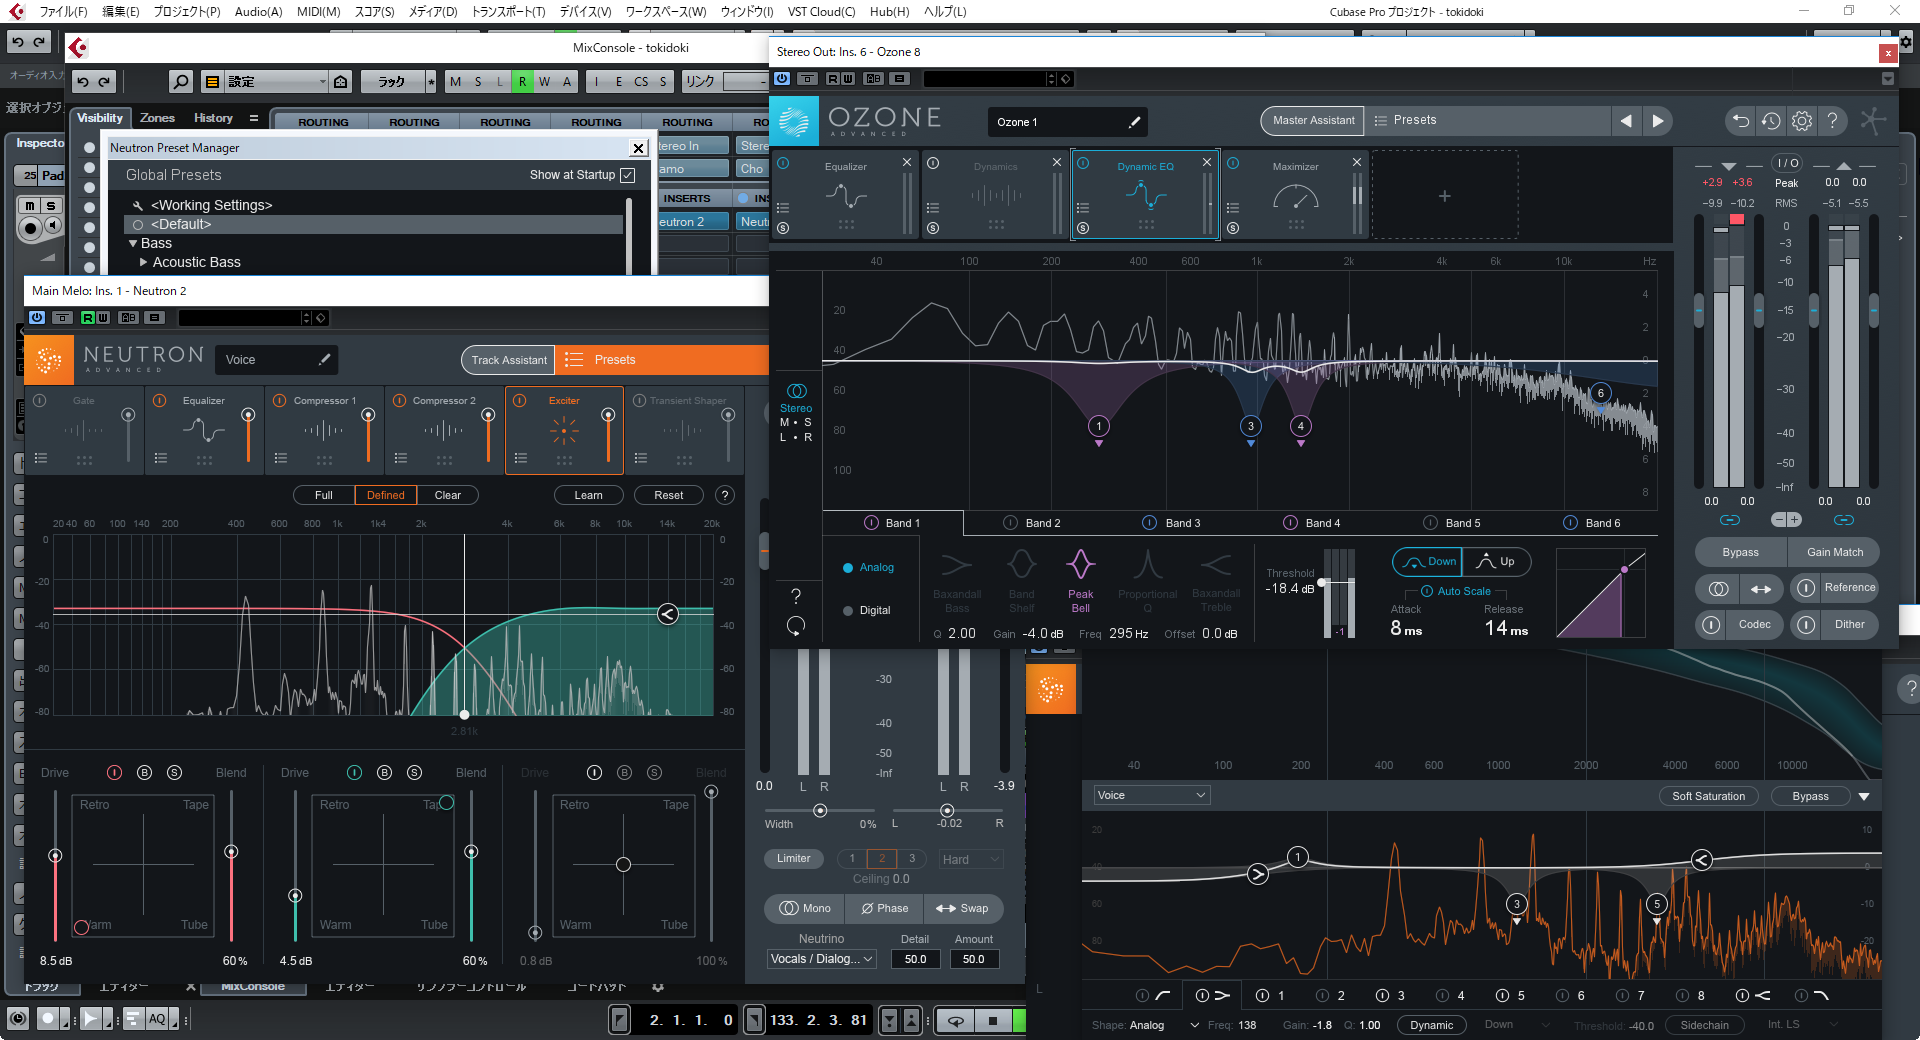Select Digital EQ mode radio button
The image size is (1920, 1040).
pyautogui.click(x=848, y=610)
